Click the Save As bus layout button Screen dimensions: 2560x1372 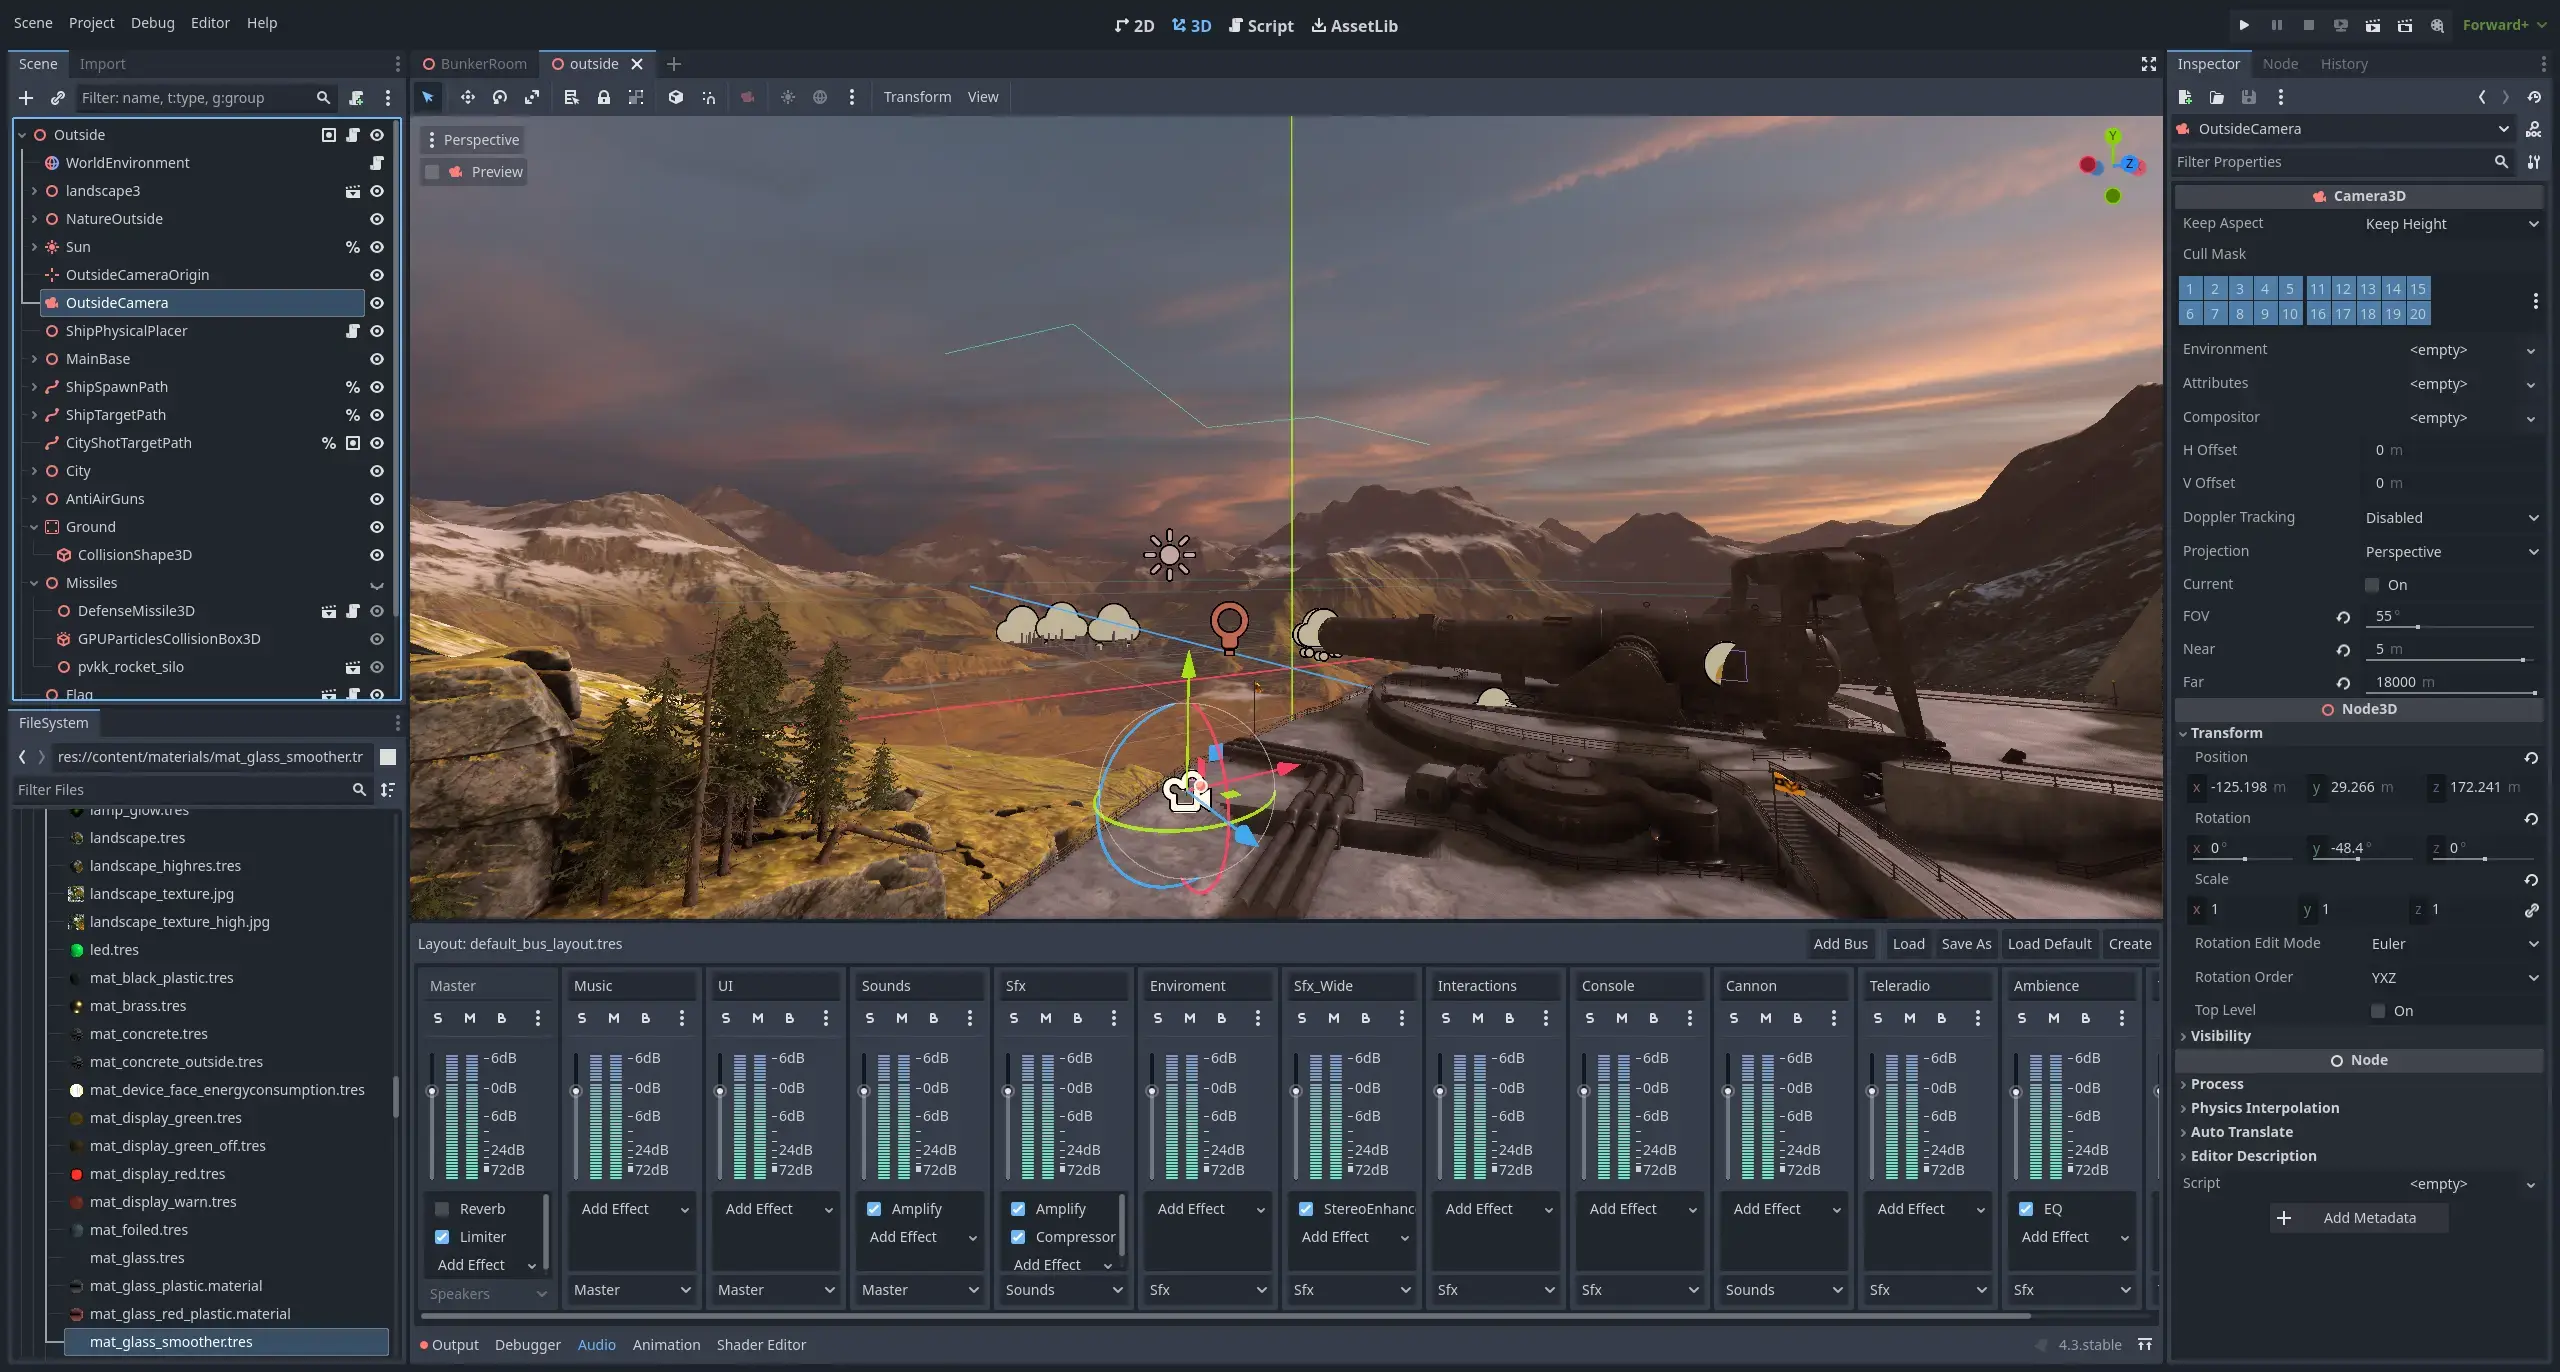click(1966, 944)
